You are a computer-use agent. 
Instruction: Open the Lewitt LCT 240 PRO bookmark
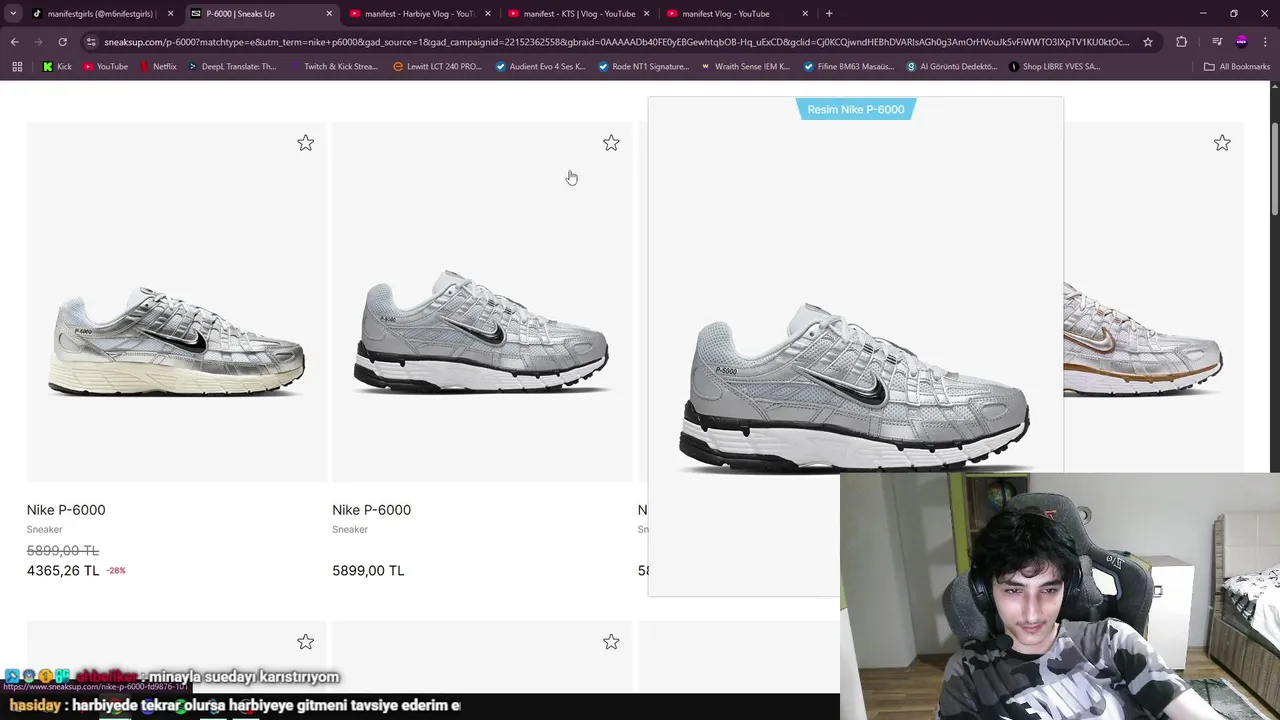(x=437, y=66)
